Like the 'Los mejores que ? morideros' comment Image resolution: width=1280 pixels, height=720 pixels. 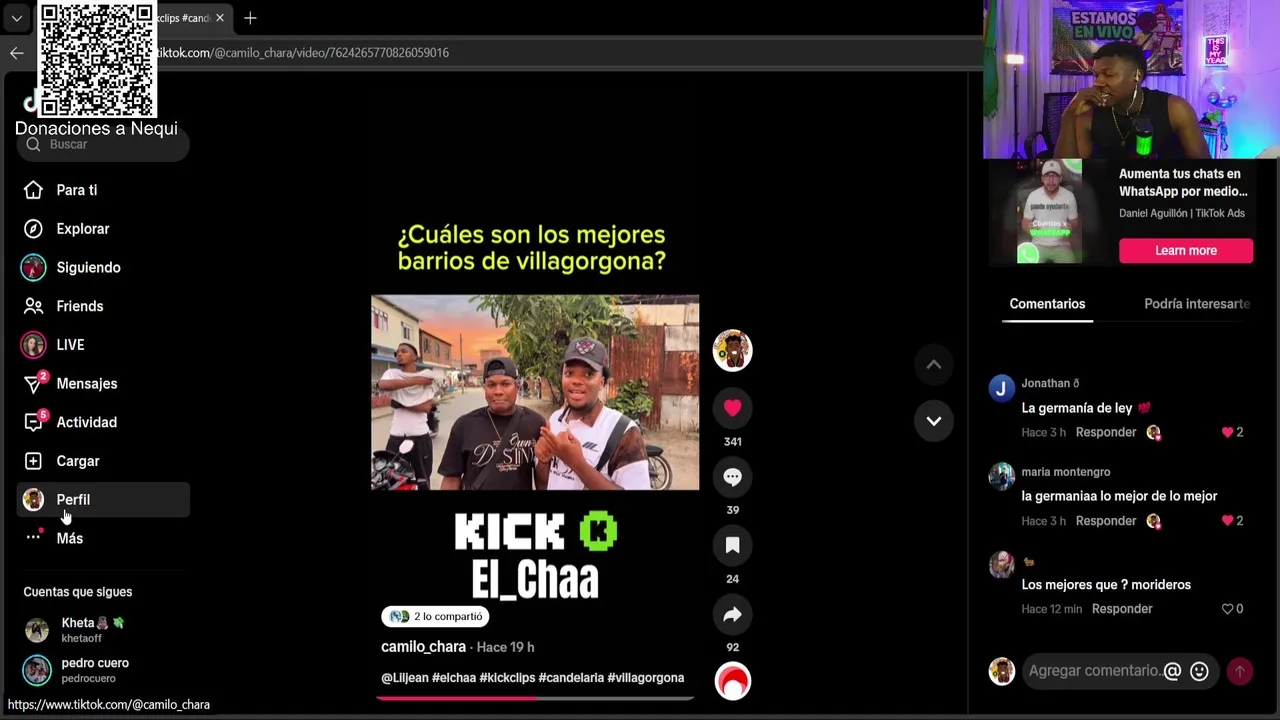coord(1227,609)
